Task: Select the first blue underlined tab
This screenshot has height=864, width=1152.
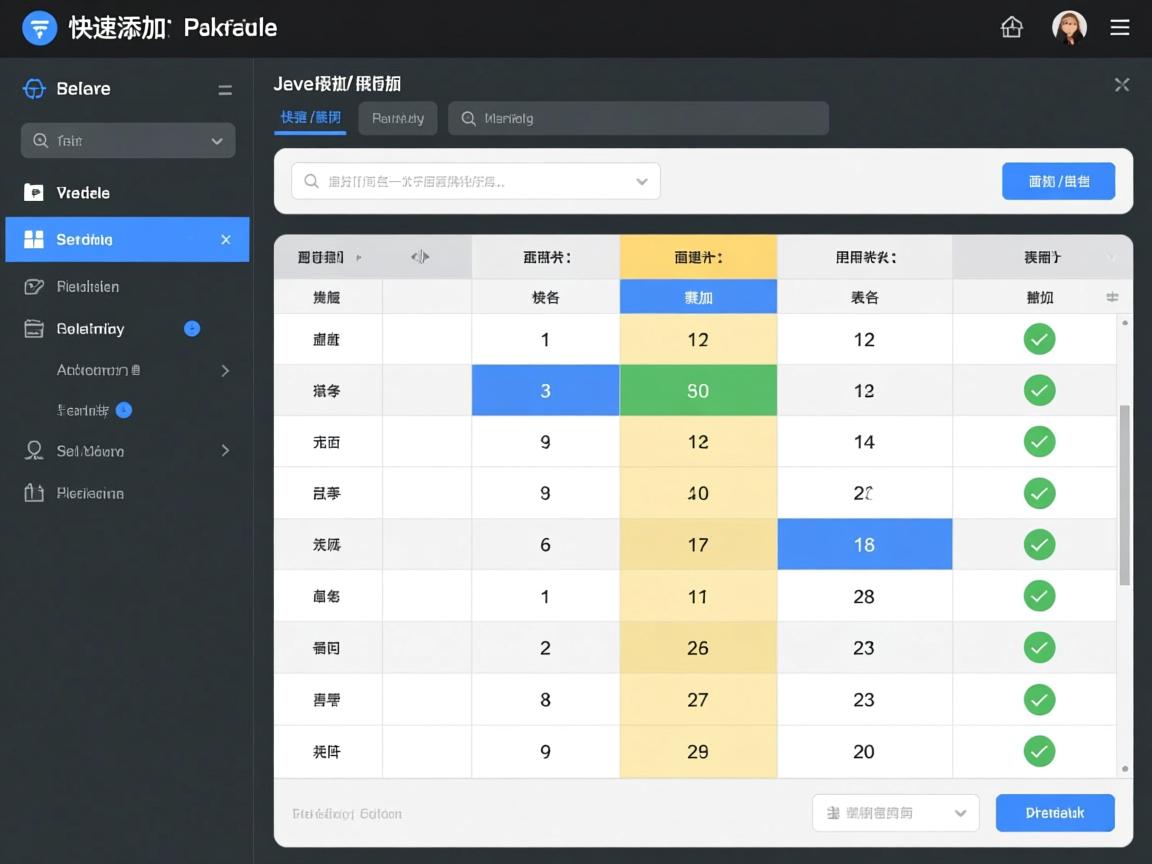Action: (310, 118)
